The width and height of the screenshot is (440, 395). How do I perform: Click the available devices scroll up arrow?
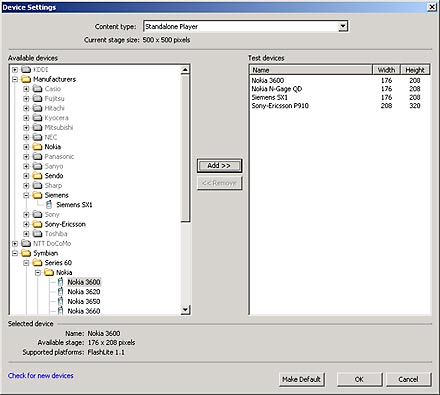[185, 70]
